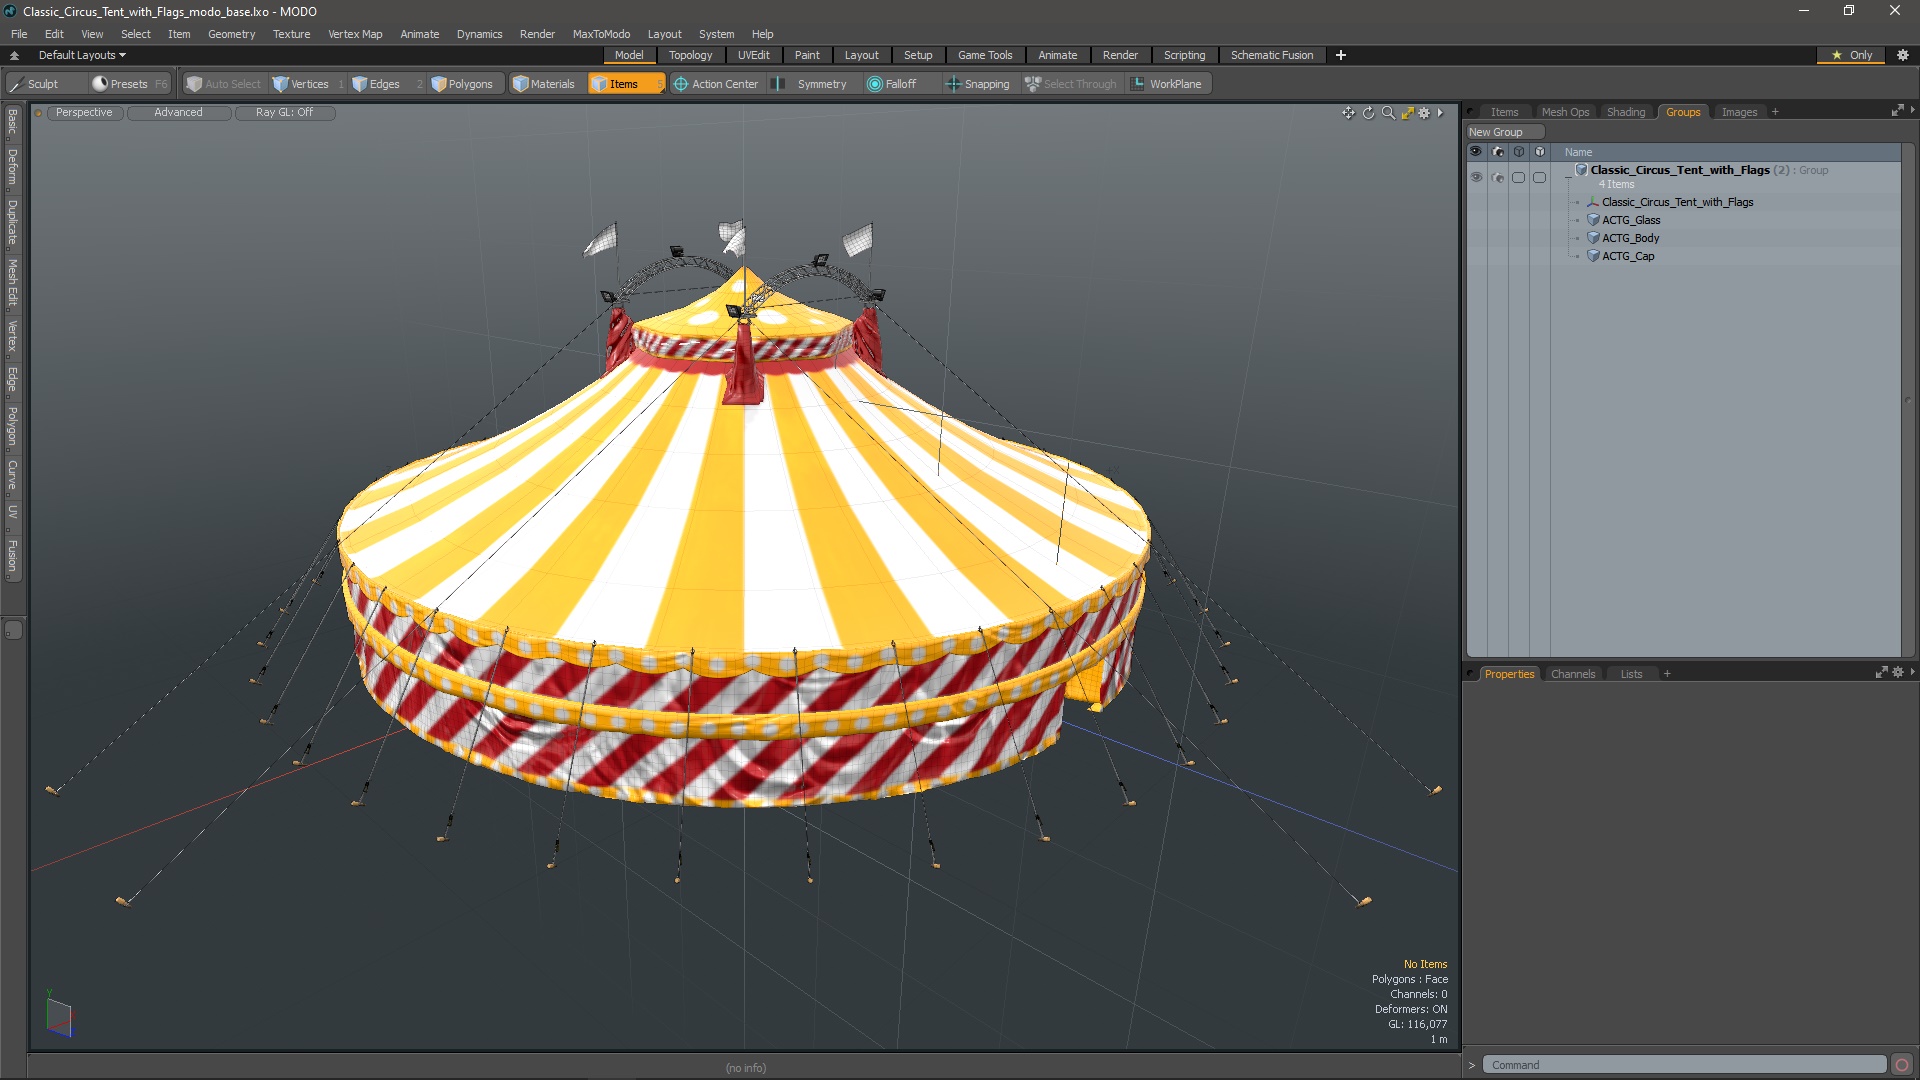Click the locator icon of Classic_Circus_Tent_with_Flags item
This screenshot has height=1080, width=1920.
click(1593, 202)
